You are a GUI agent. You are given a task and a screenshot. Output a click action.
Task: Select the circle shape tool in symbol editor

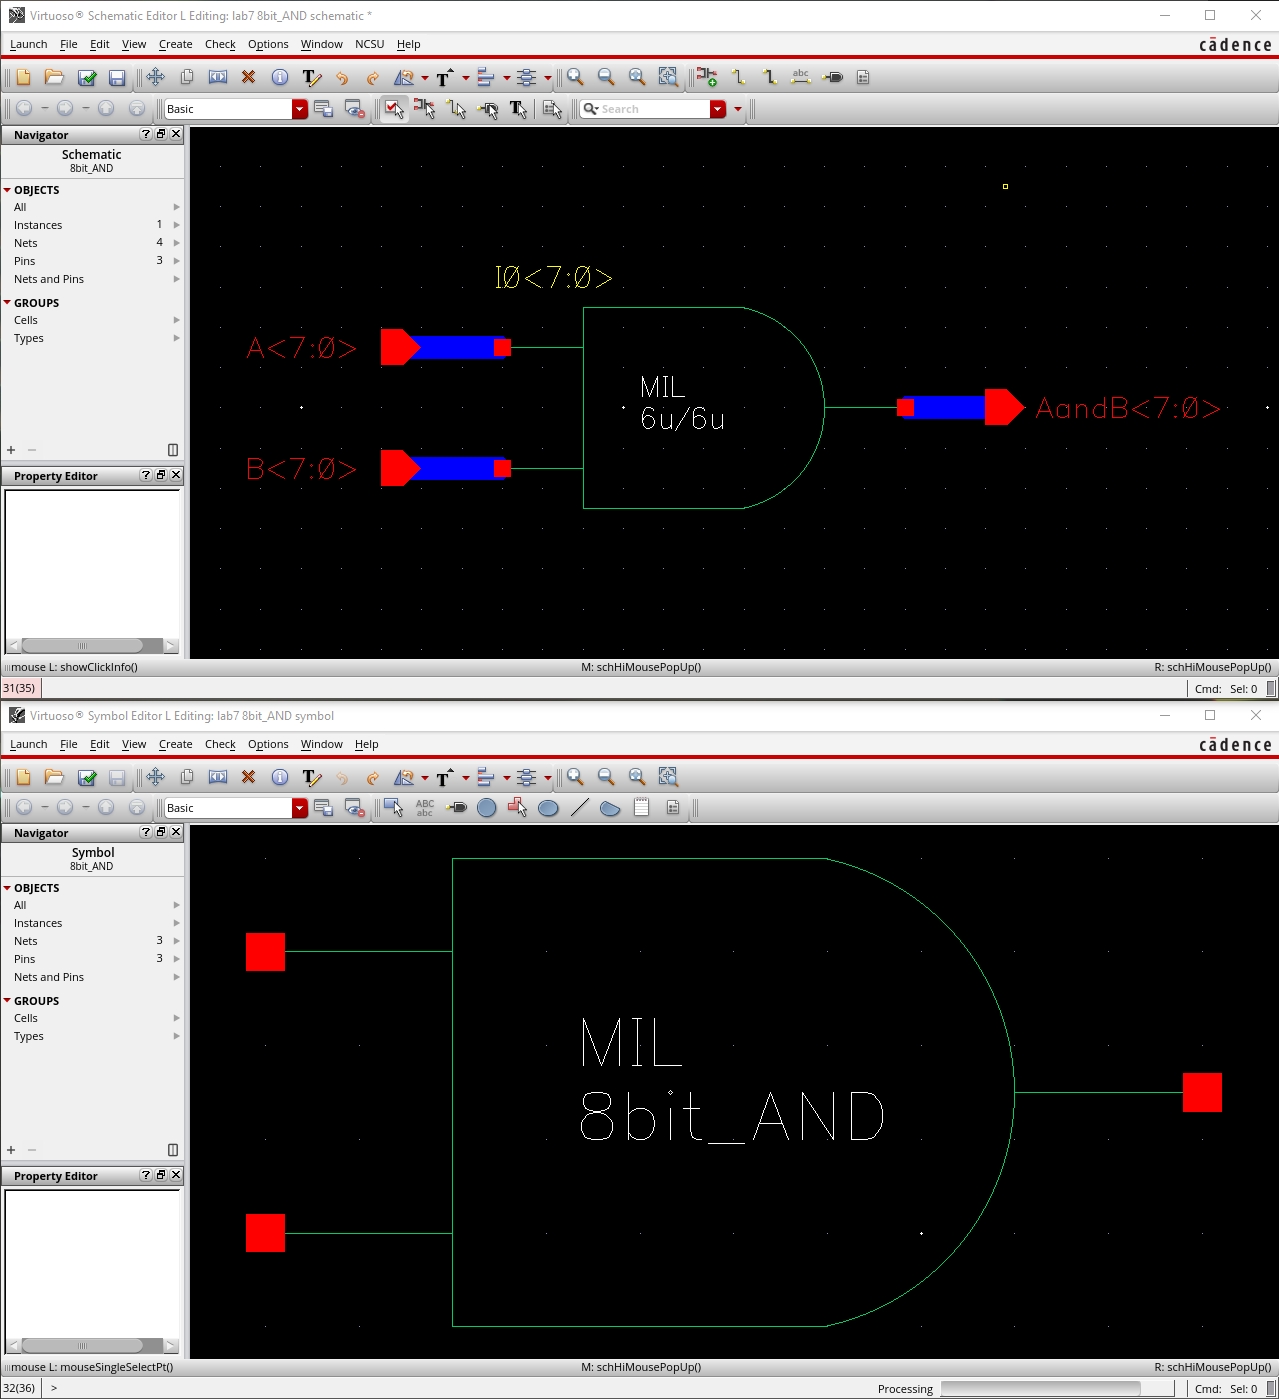487,808
